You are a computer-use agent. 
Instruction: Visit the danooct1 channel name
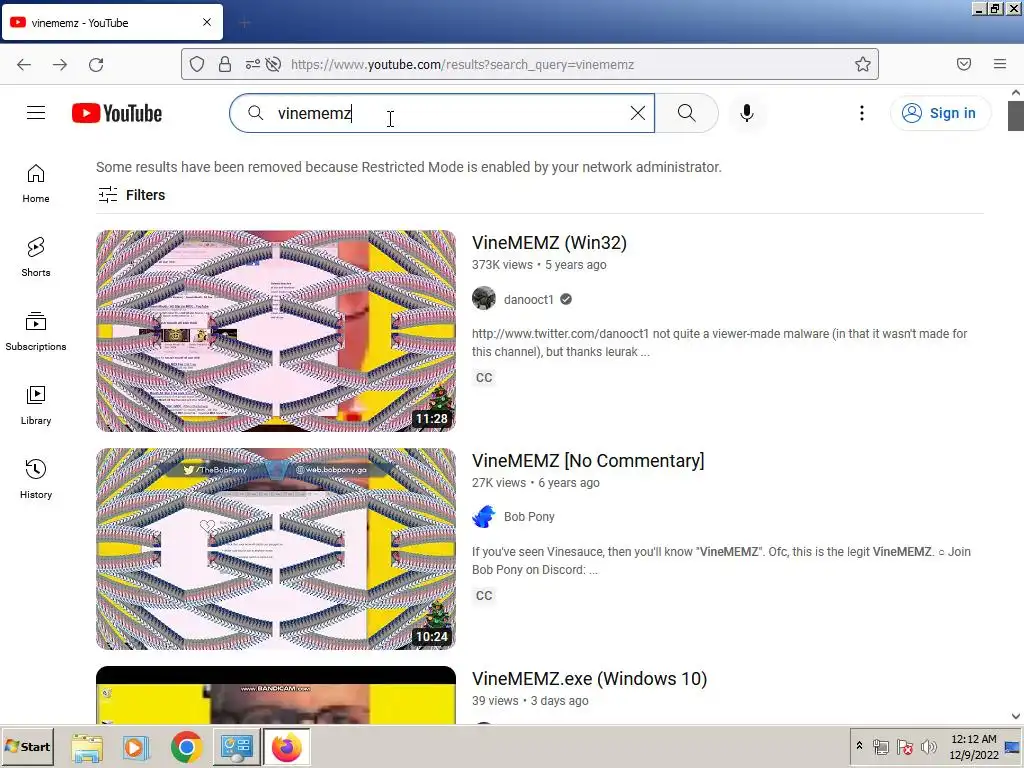(x=528, y=299)
